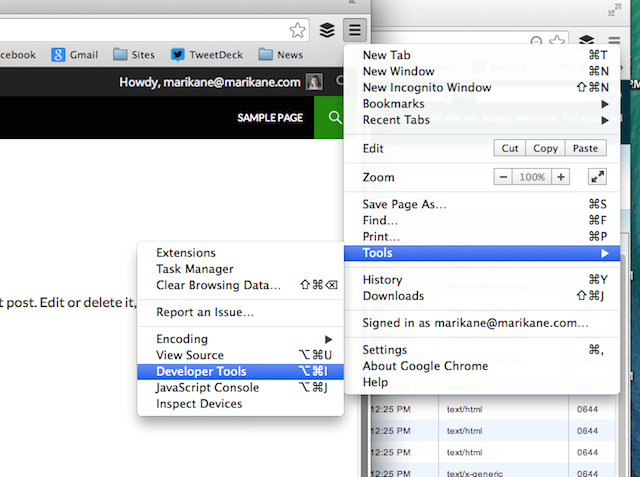Toggle the Chrome hamburger menu button
Screen dimensions: 640x477
pyautogui.click(x=355, y=30)
